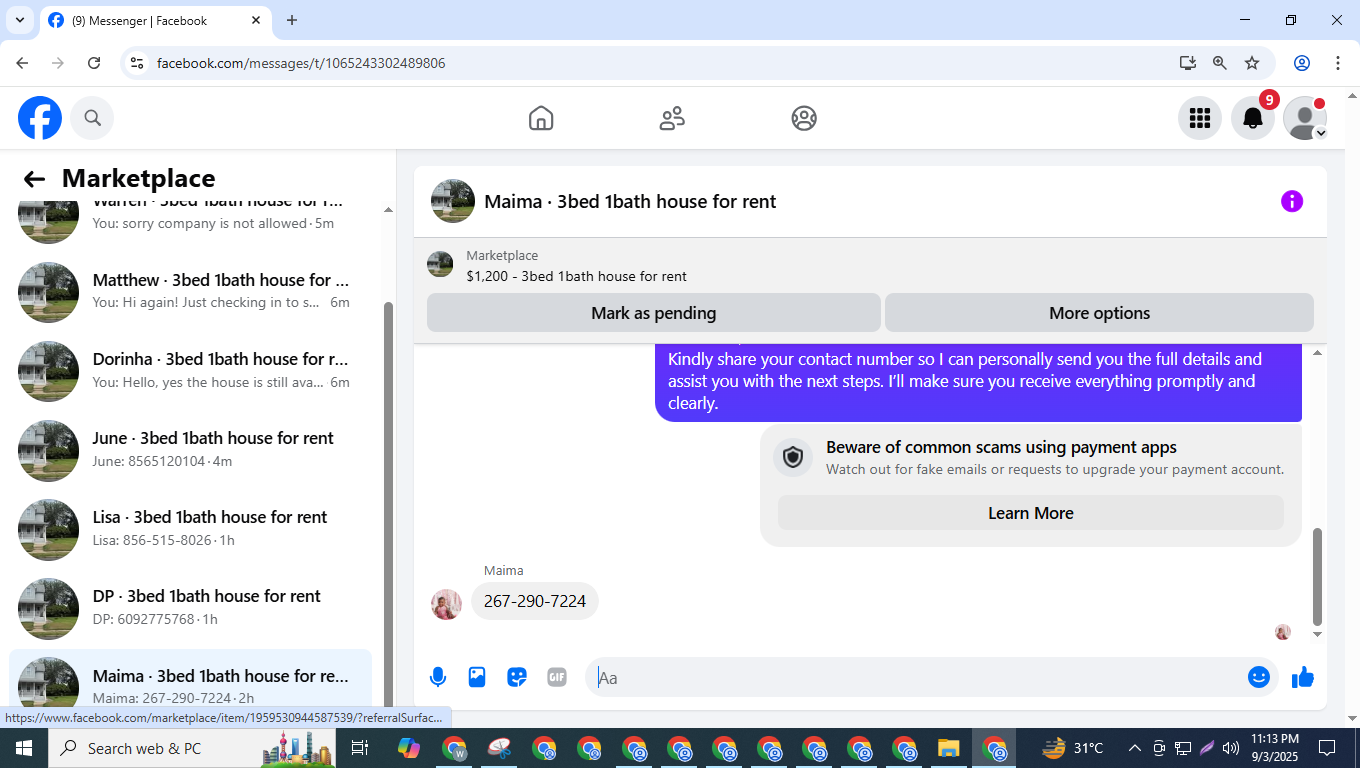The image size is (1360, 768).
Task: Open the zoom magnifier in address bar
Action: point(1219,63)
